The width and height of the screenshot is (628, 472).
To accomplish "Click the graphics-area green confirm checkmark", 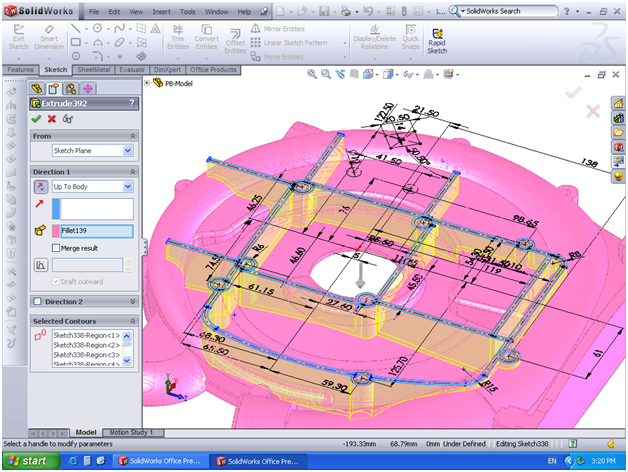I will point(573,92).
